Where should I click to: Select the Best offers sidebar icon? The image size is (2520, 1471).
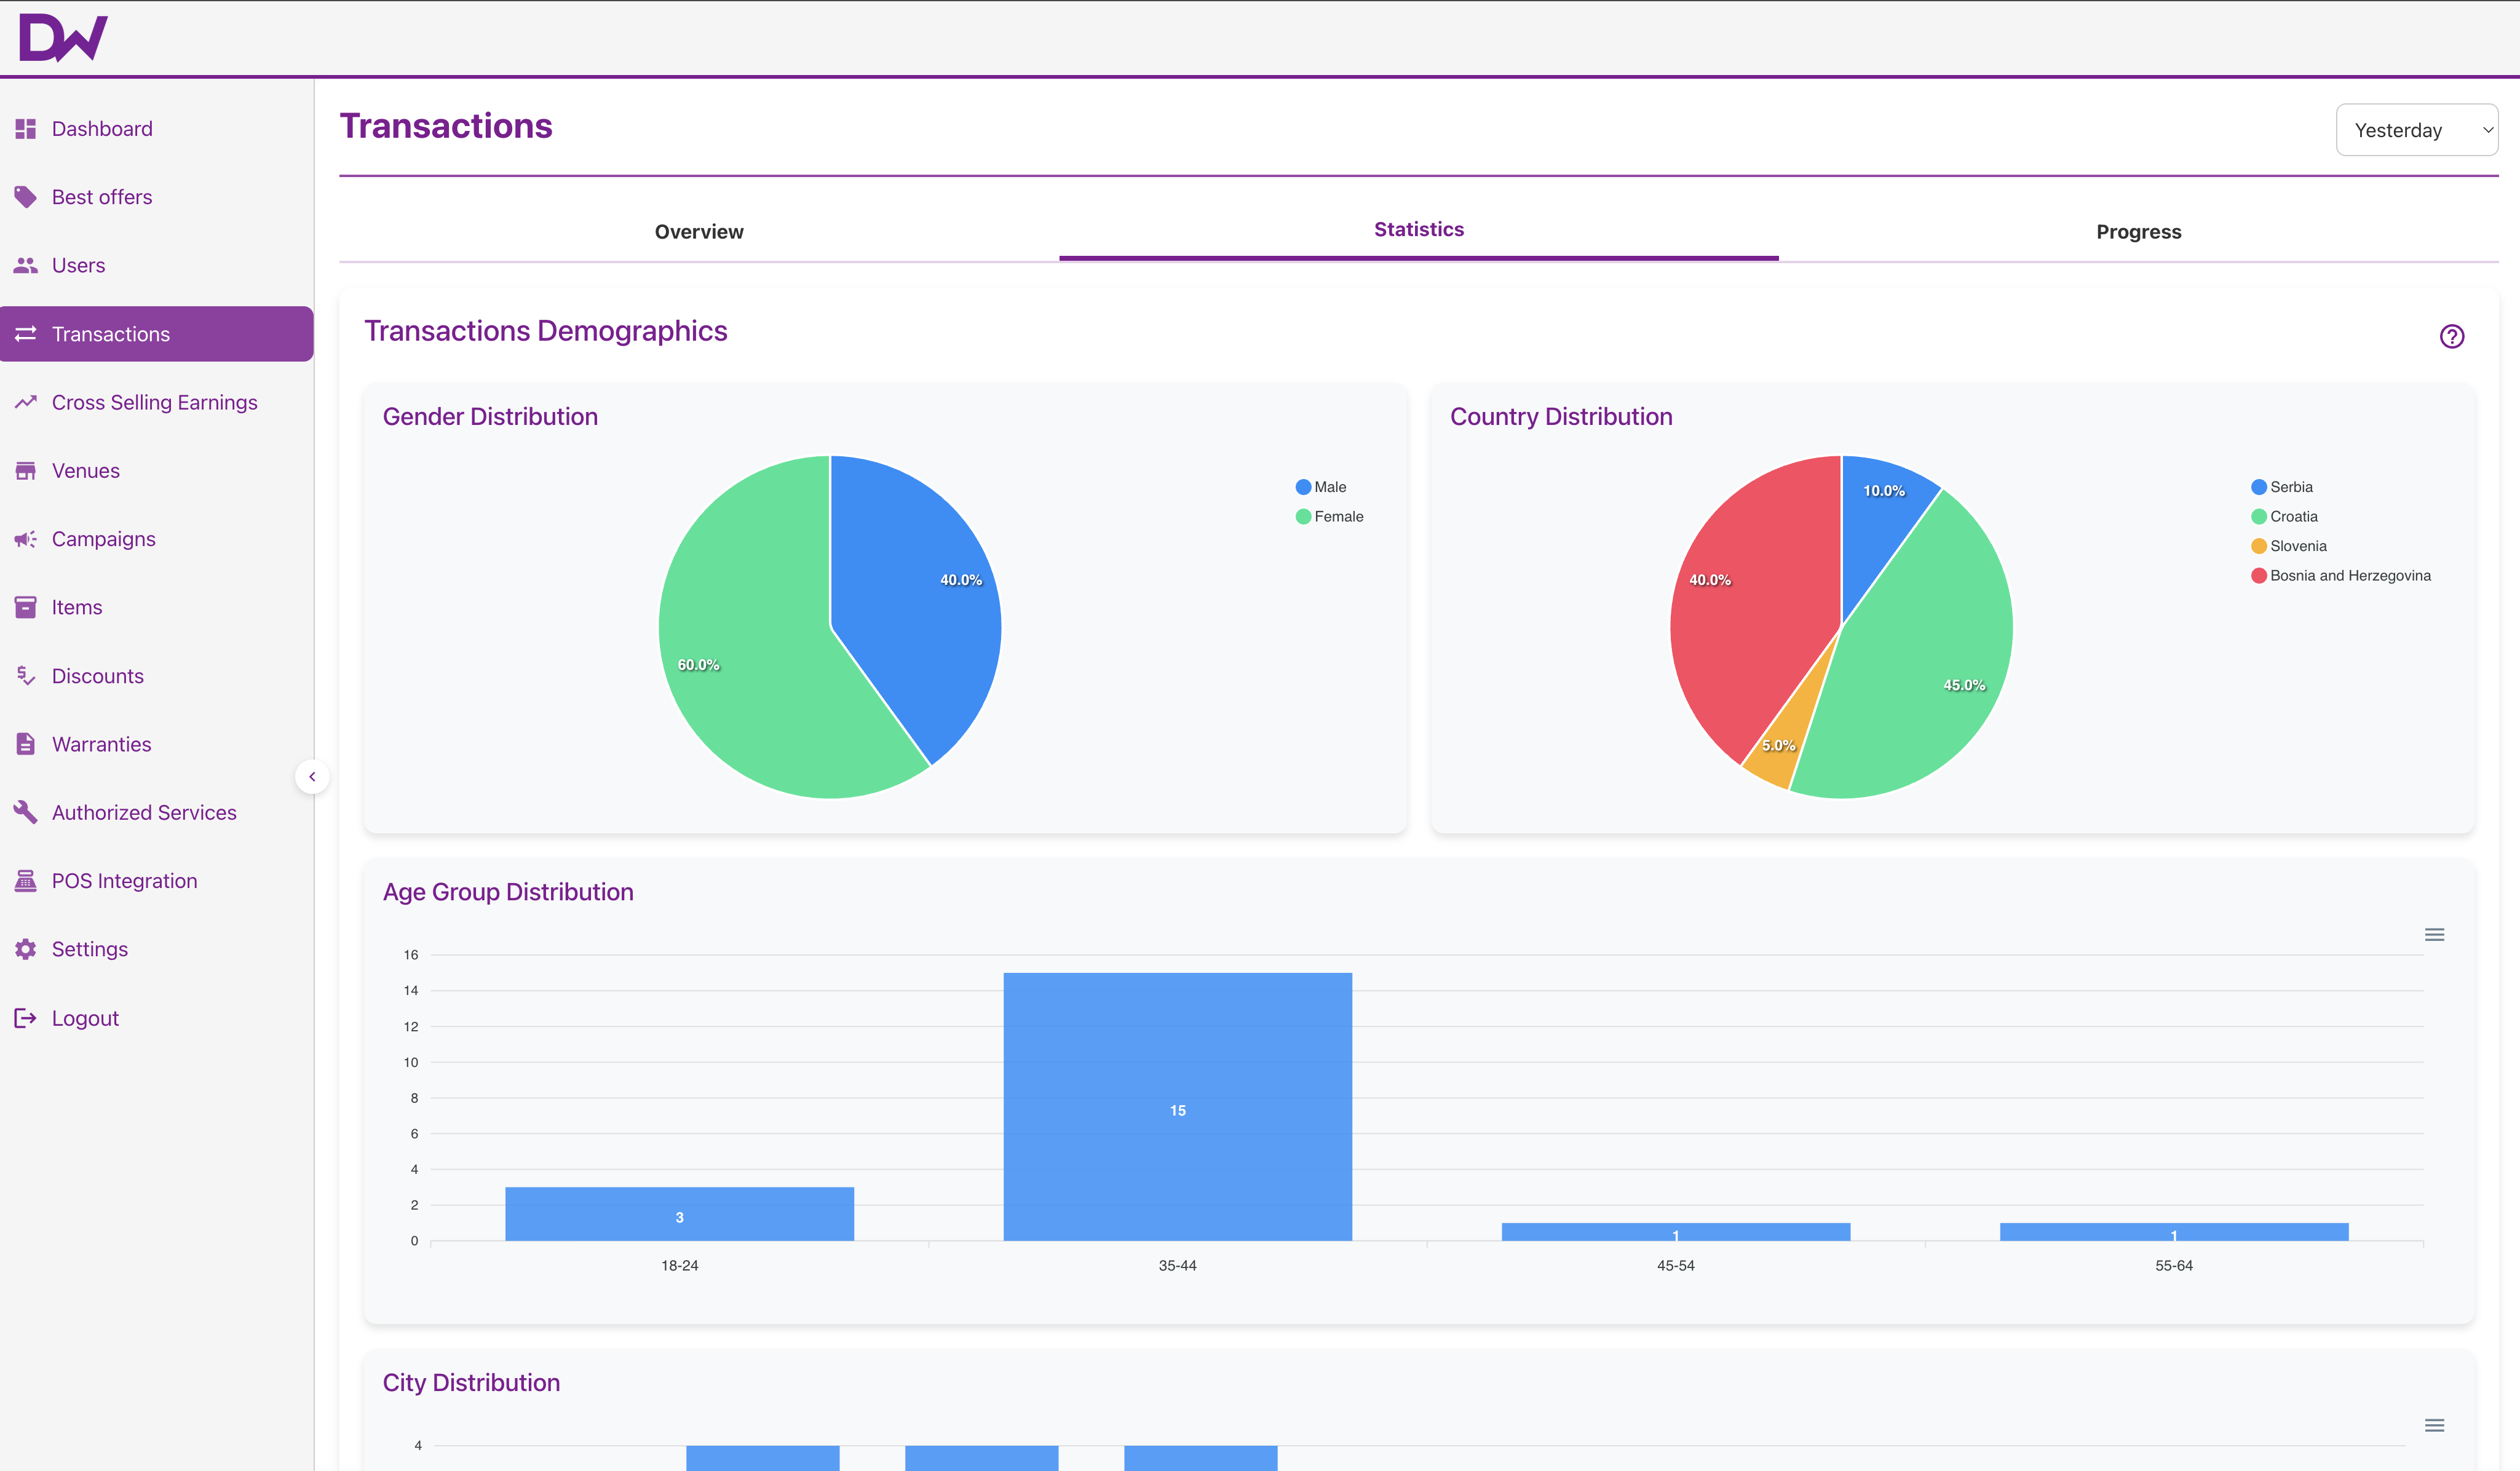pyautogui.click(x=26, y=196)
